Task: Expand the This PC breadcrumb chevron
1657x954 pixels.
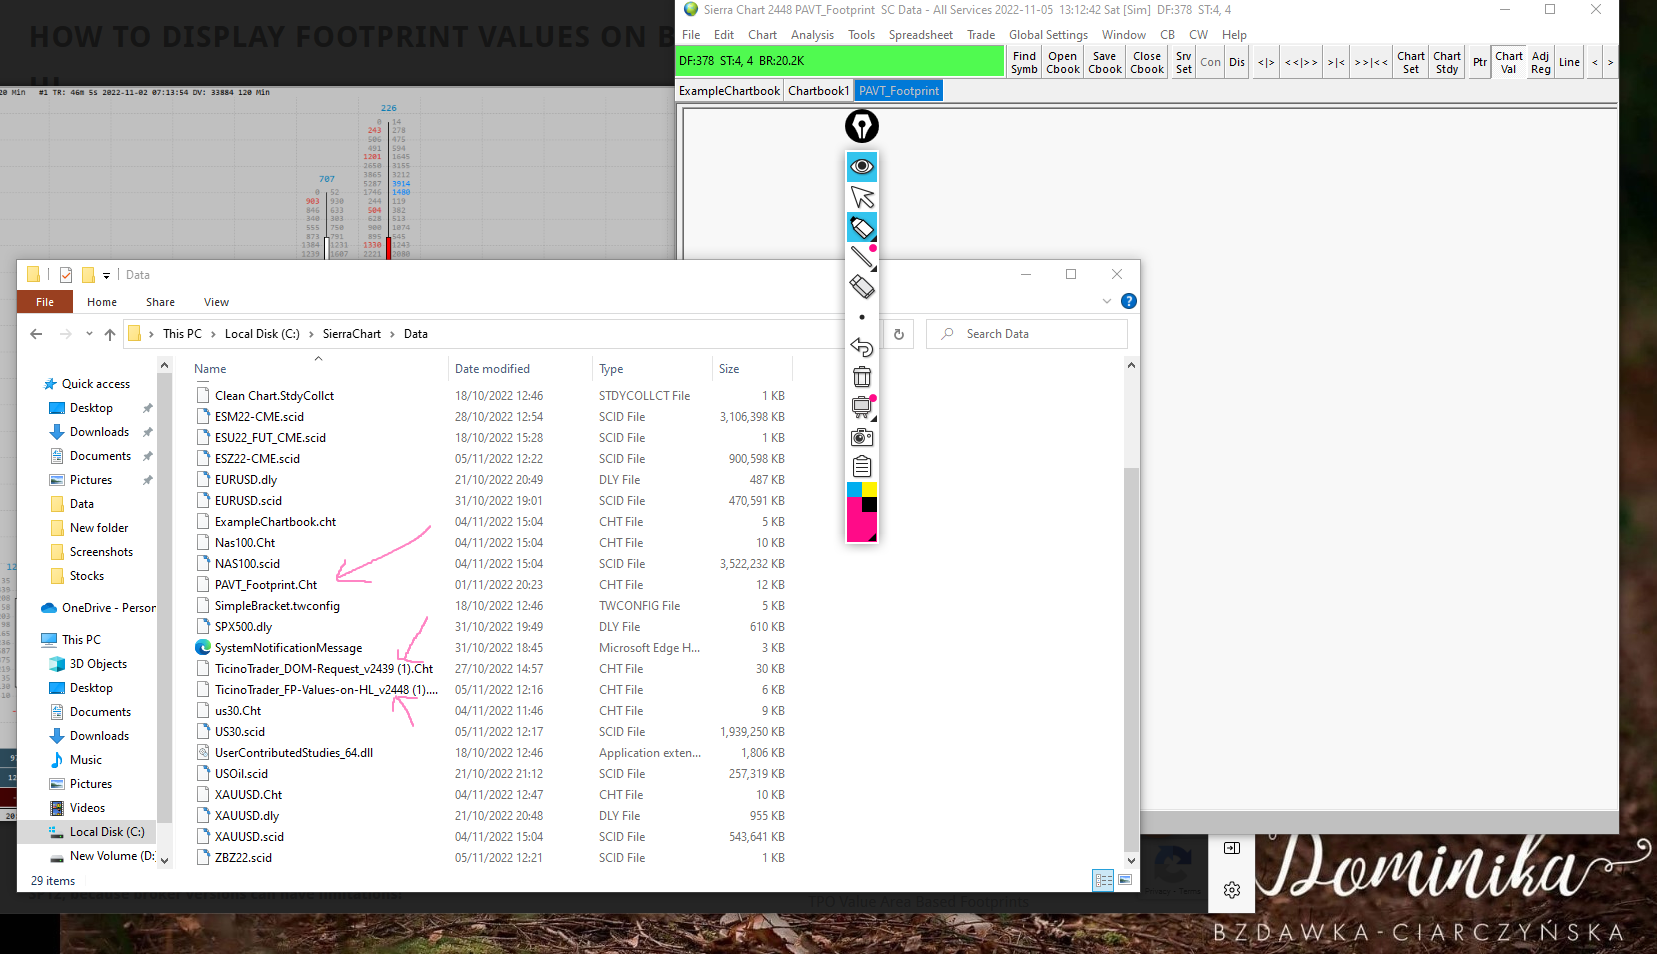Action: (212, 334)
